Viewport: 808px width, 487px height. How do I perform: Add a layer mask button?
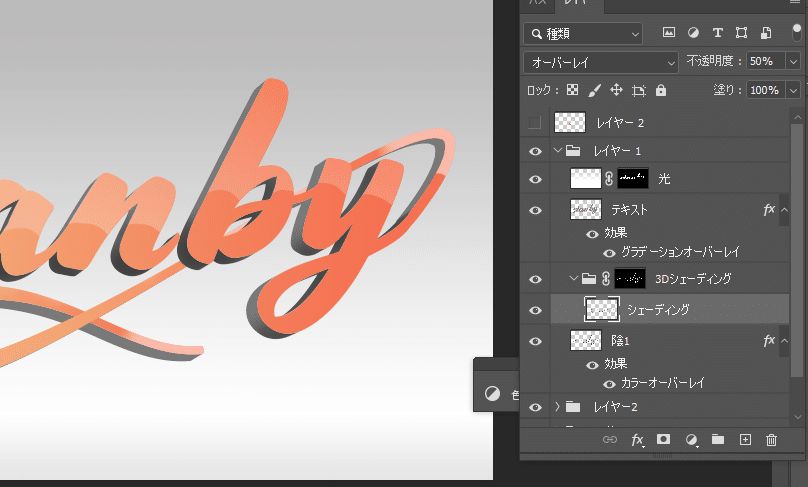coord(663,439)
